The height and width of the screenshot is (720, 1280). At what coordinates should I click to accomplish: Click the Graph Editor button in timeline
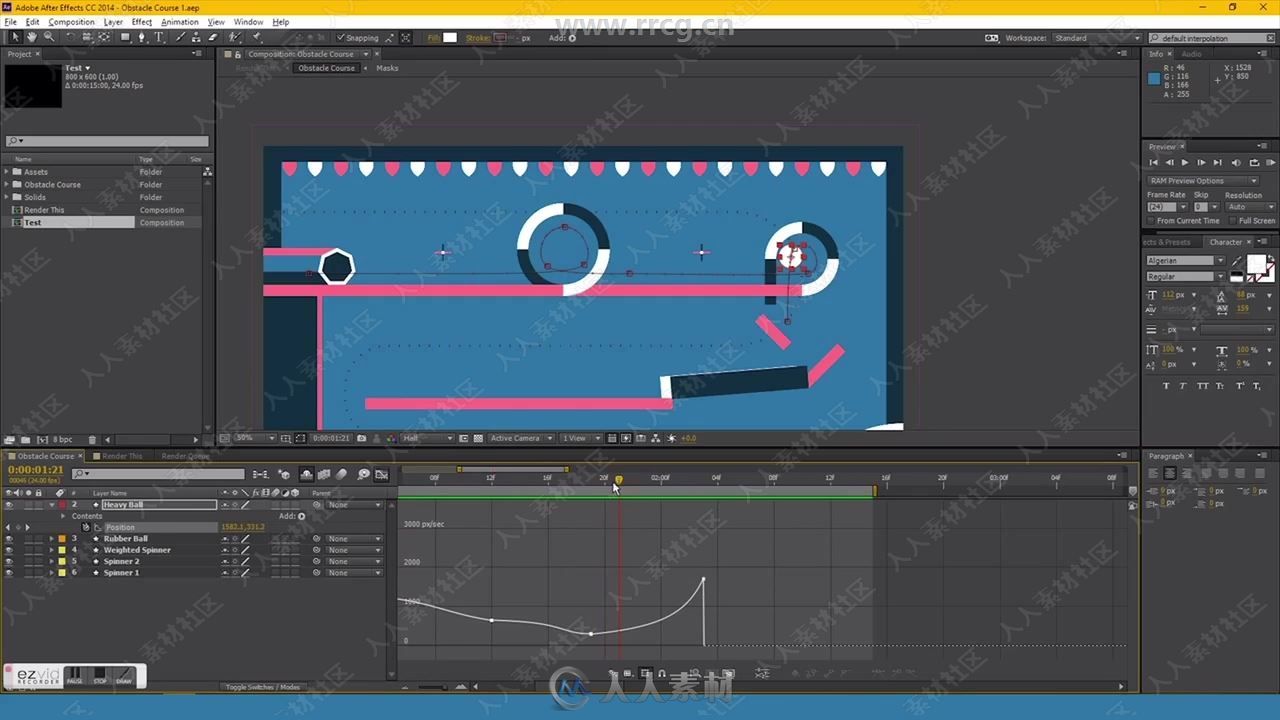pos(384,474)
